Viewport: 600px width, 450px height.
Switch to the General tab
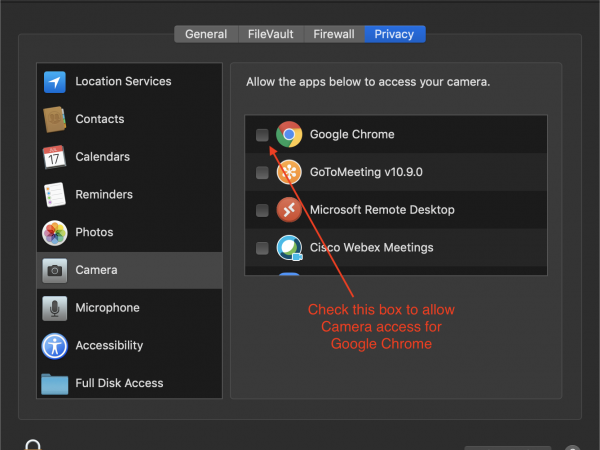pos(206,34)
